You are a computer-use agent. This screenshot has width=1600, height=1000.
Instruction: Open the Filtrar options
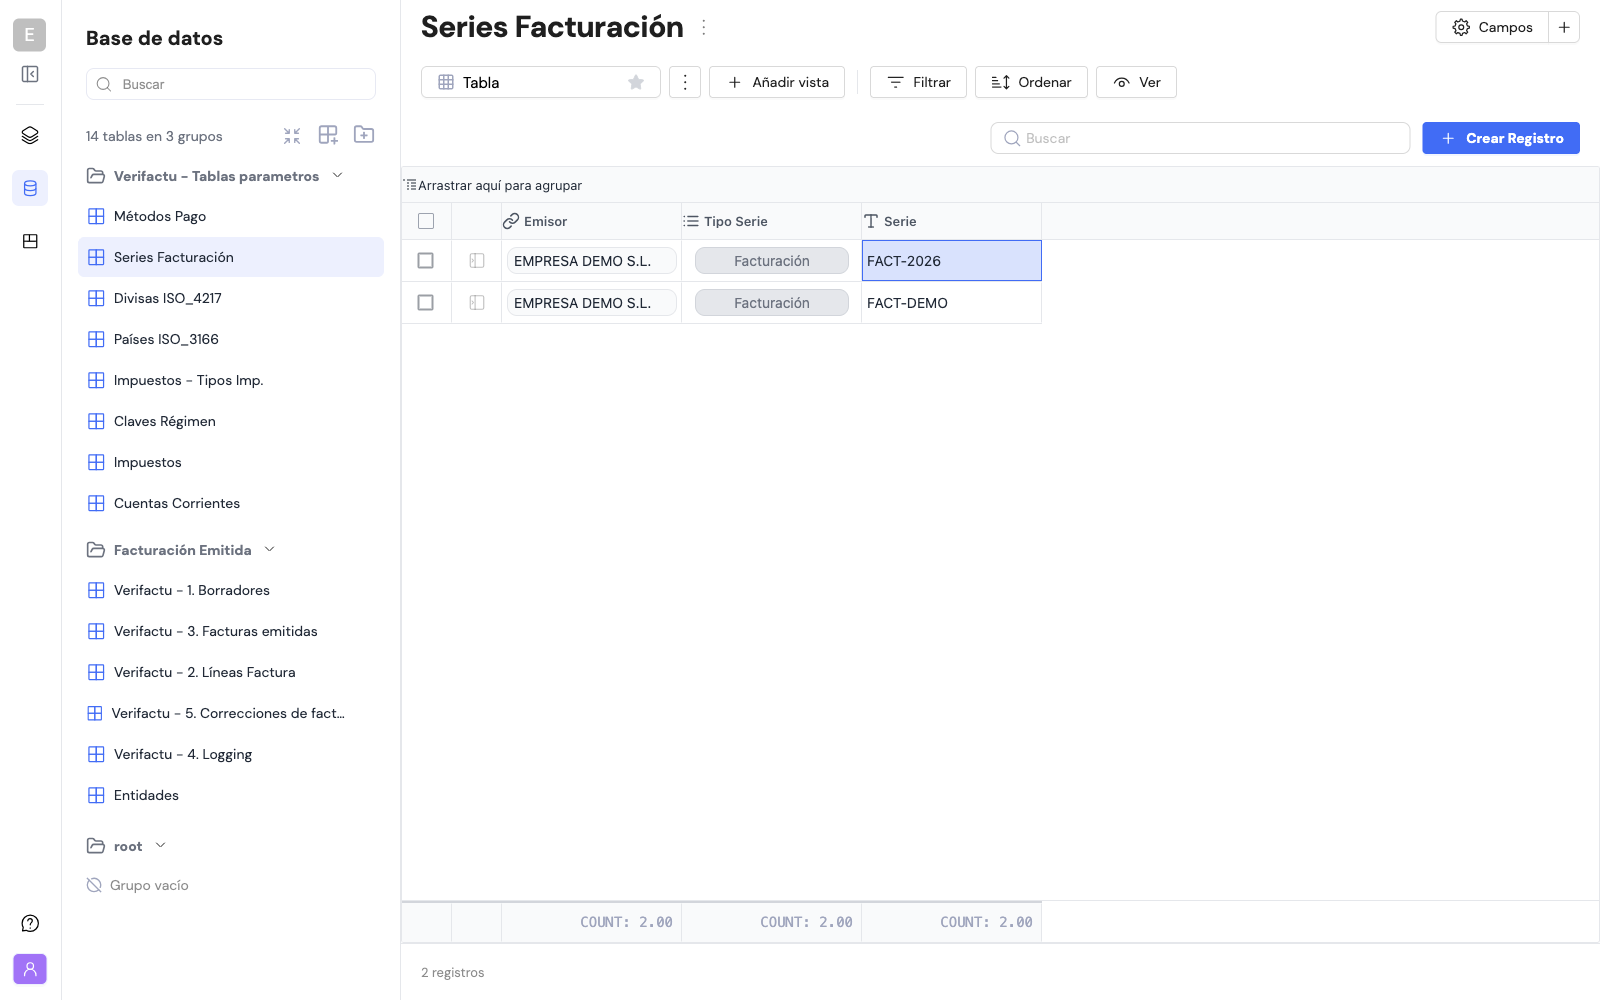pyautogui.click(x=918, y=82)
